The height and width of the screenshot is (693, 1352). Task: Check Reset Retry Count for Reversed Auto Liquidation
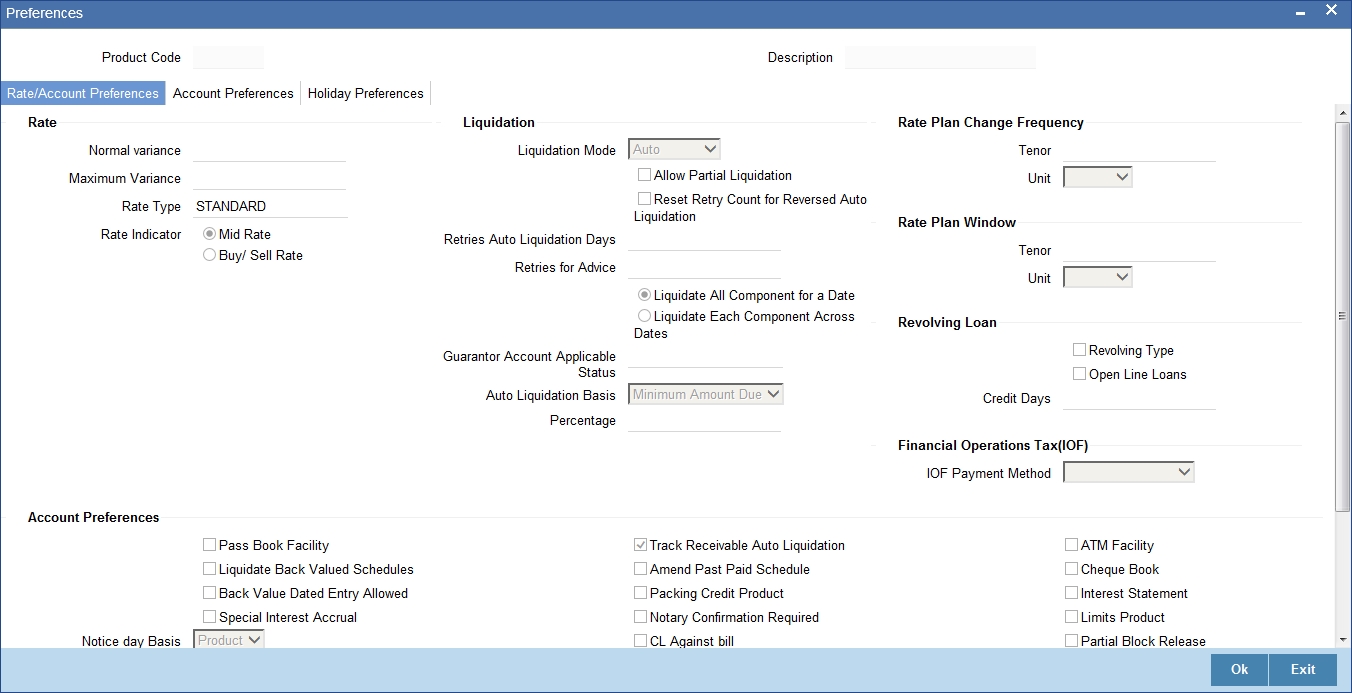(x=644, y=199)
